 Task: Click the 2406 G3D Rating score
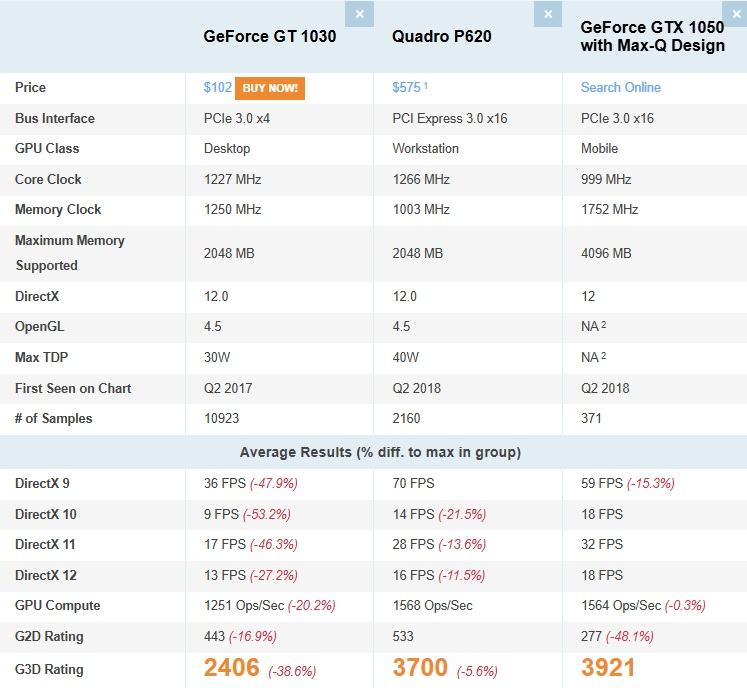[232, 668]
